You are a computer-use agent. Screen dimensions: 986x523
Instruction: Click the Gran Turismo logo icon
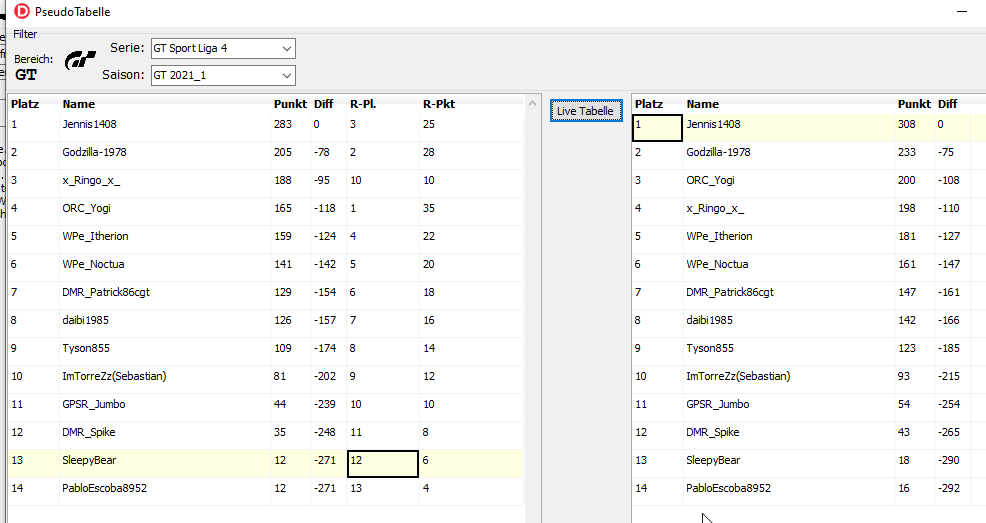[80, 61]
